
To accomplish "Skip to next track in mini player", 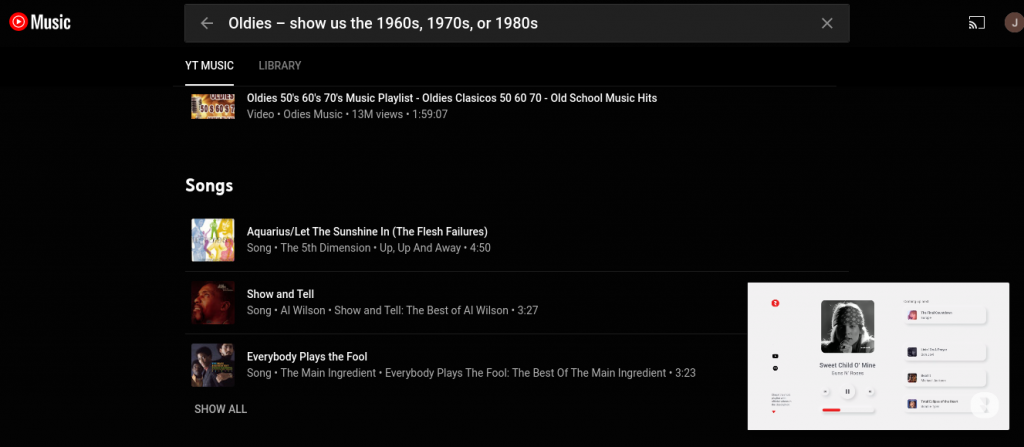I will pos(870,391).
